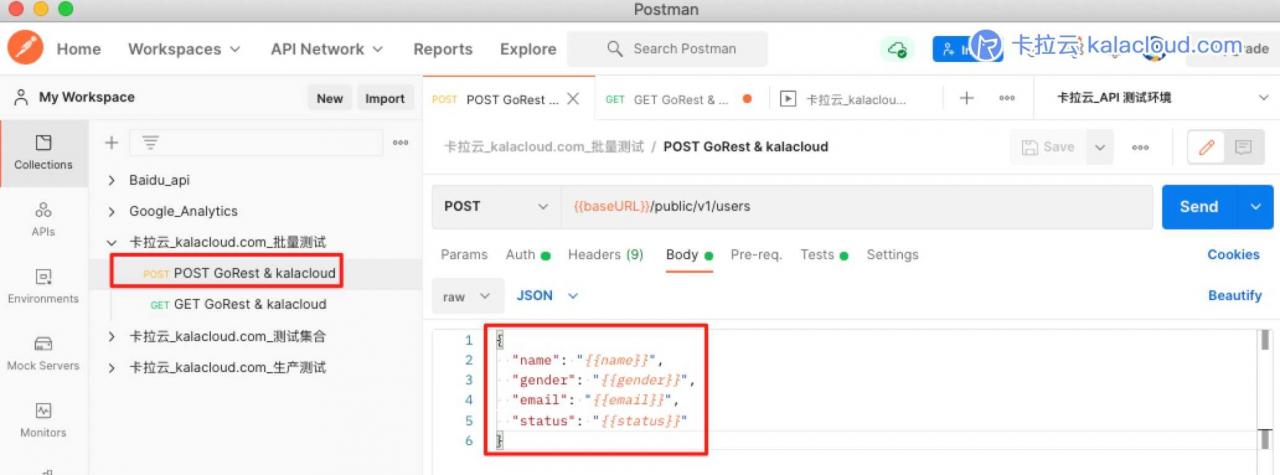Select POST GoRest & kalacloud request

point(255,273)
